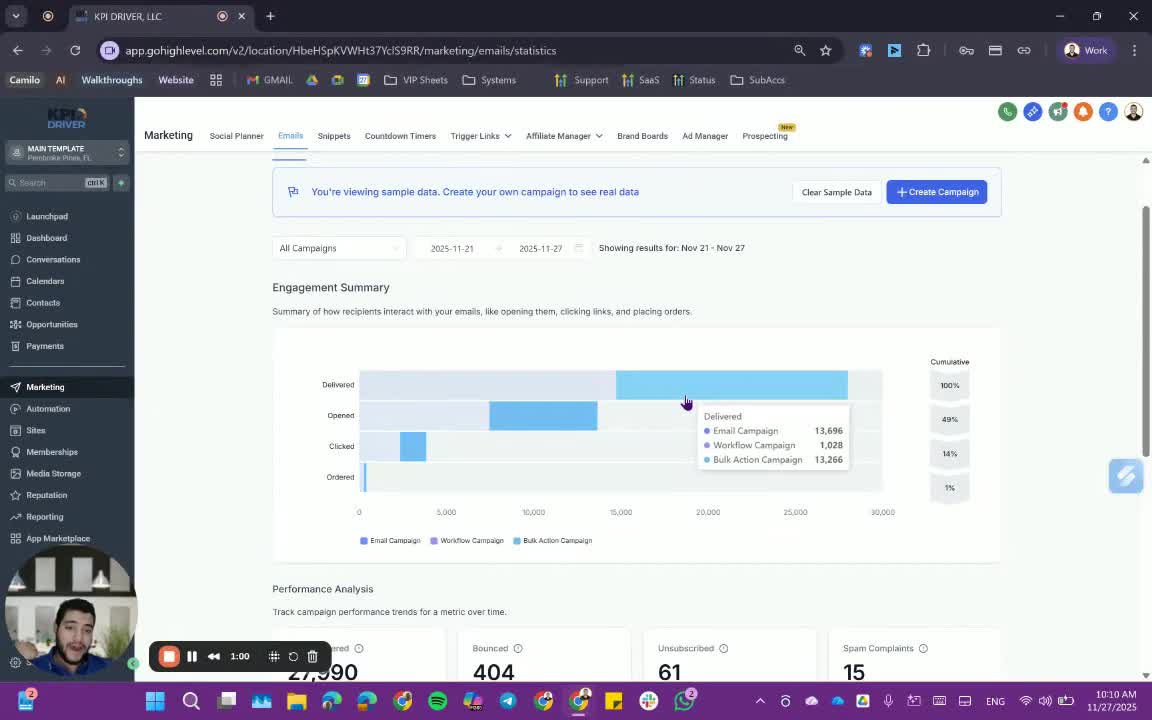Click info icon next to Spam Complaints
The width and height of the screenshot is (1152, 720).
pos(924,649)
